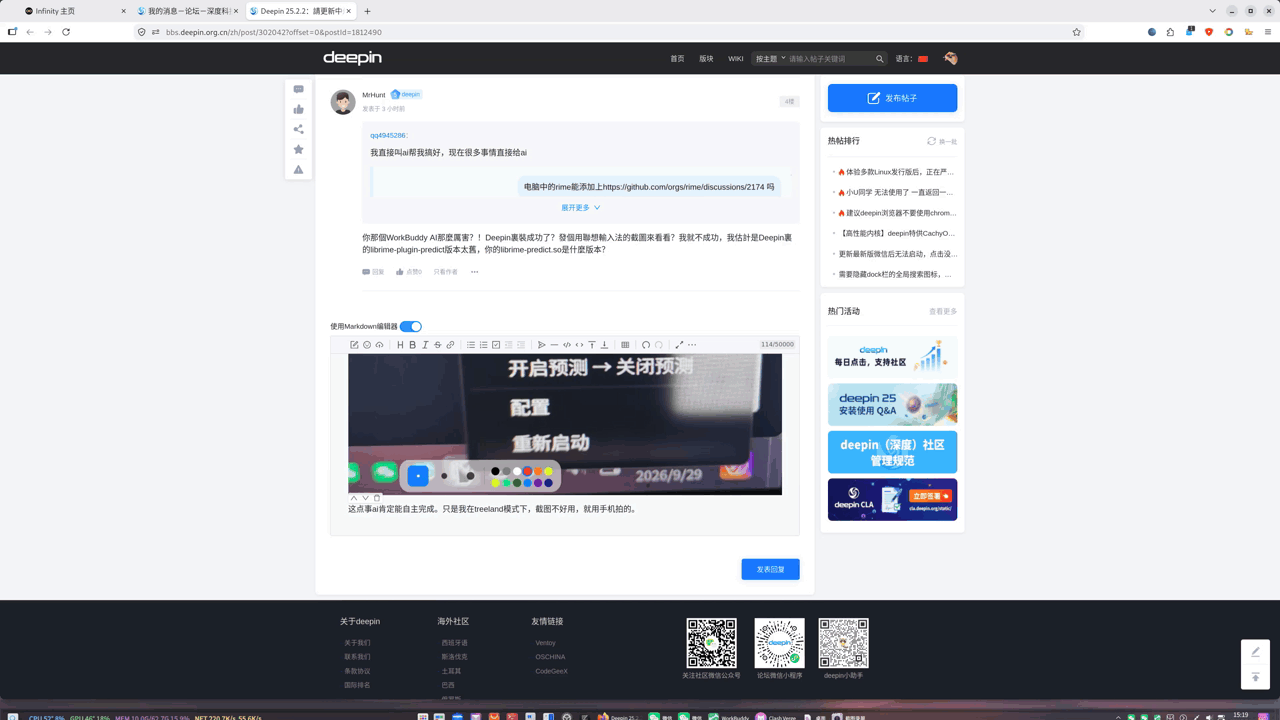Screen dimensions: 1280x720
Task: Expand the quoted reply with 展开更多
Action: (x=581, y=208)
